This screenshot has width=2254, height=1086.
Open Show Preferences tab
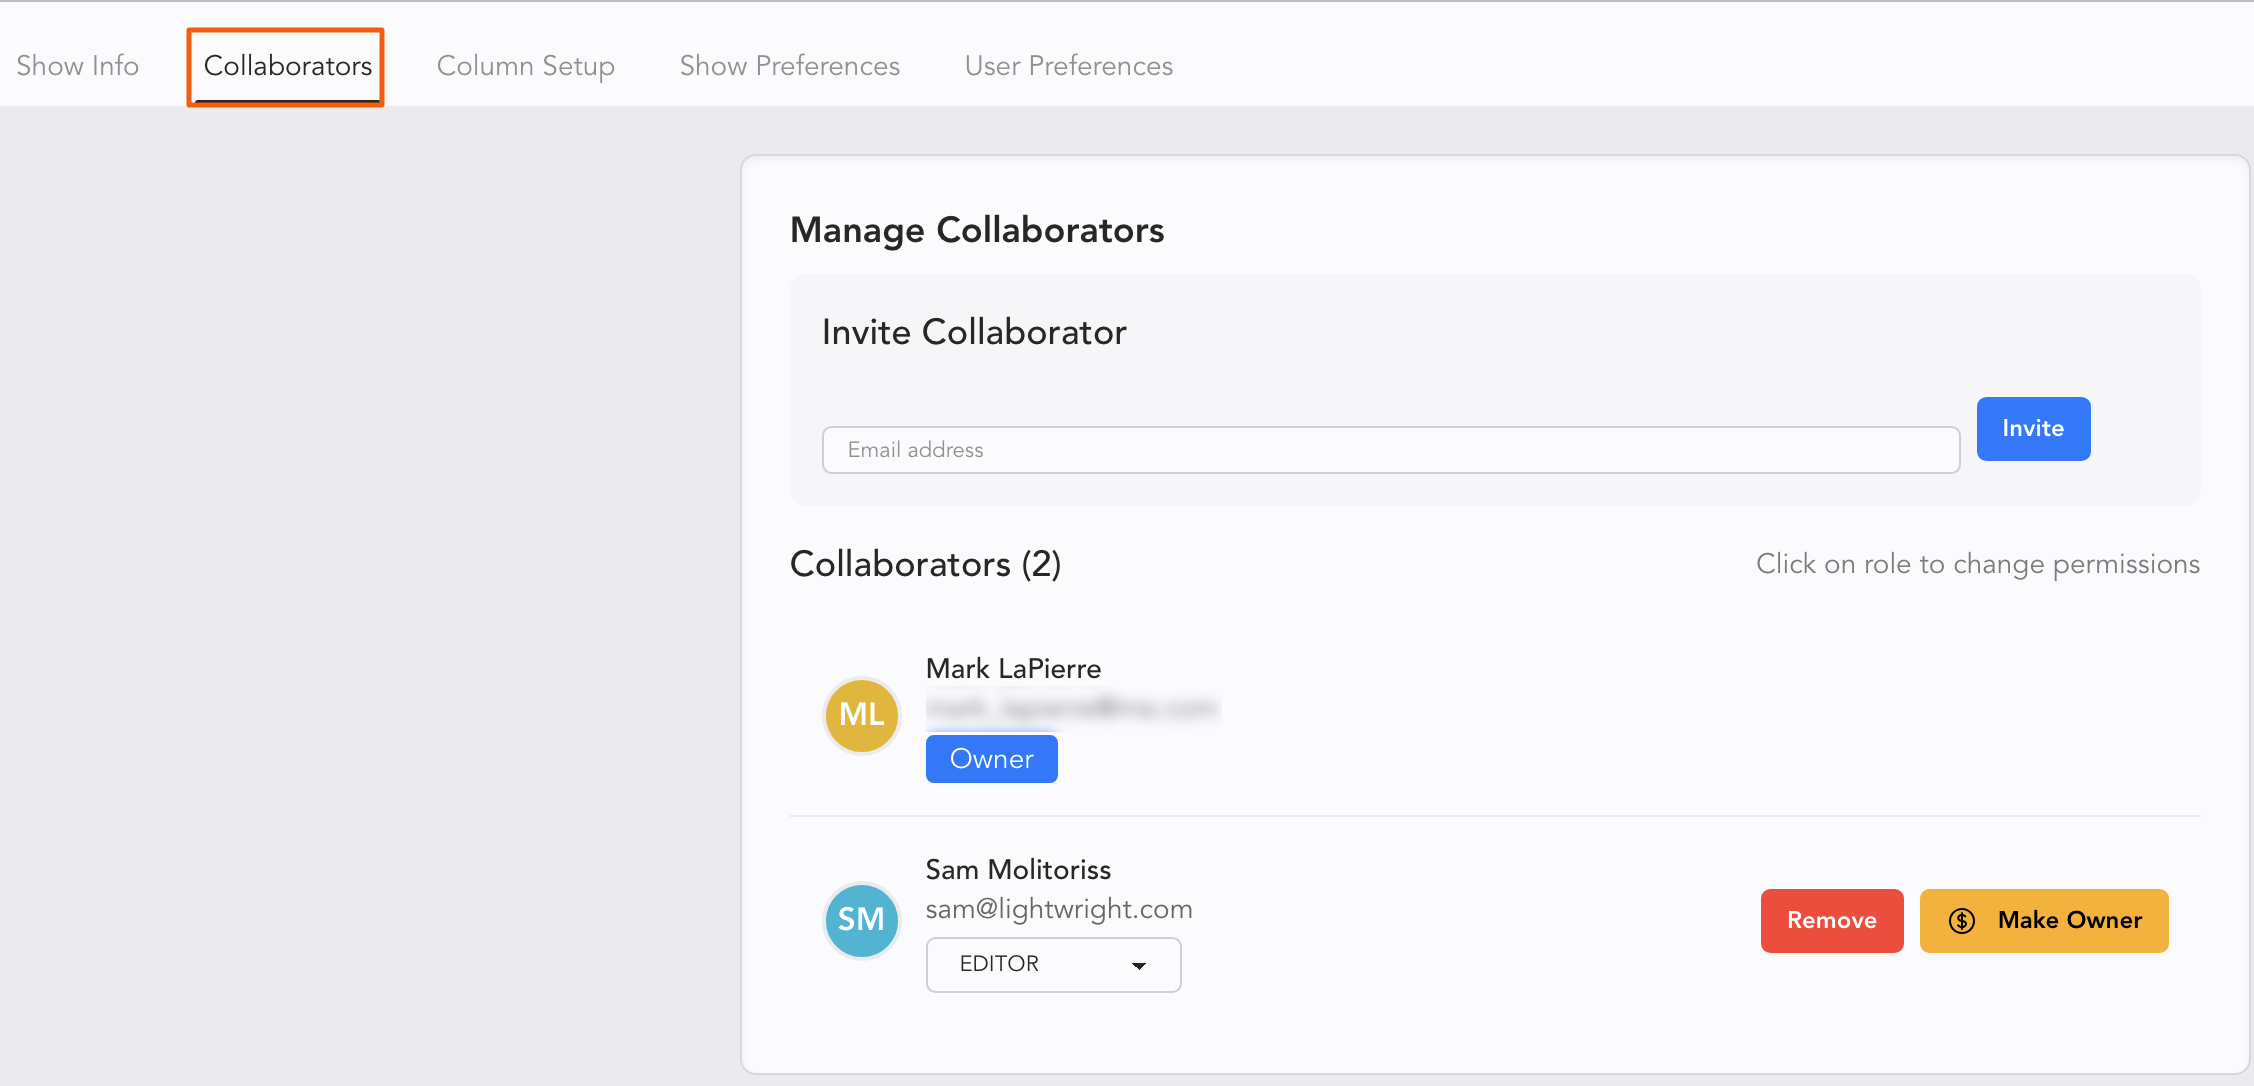tap(790, 66)
